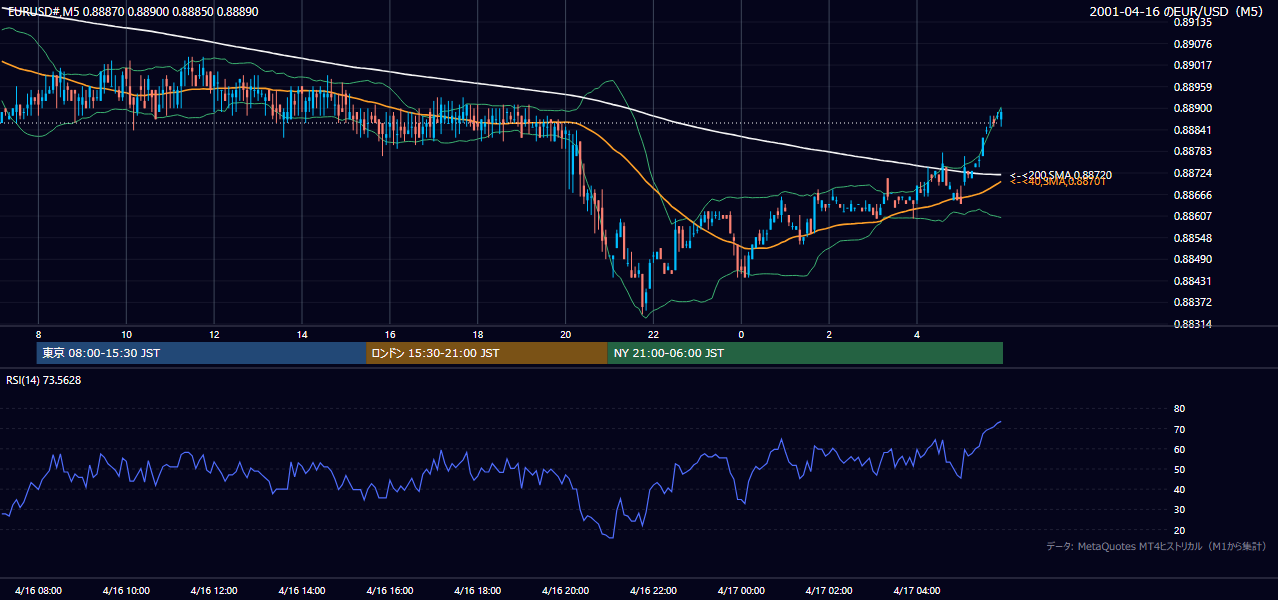The width and height of the screenshot is (1278, 600).
Task: Click RSI scale value 40
Action: coord(1180,489)
